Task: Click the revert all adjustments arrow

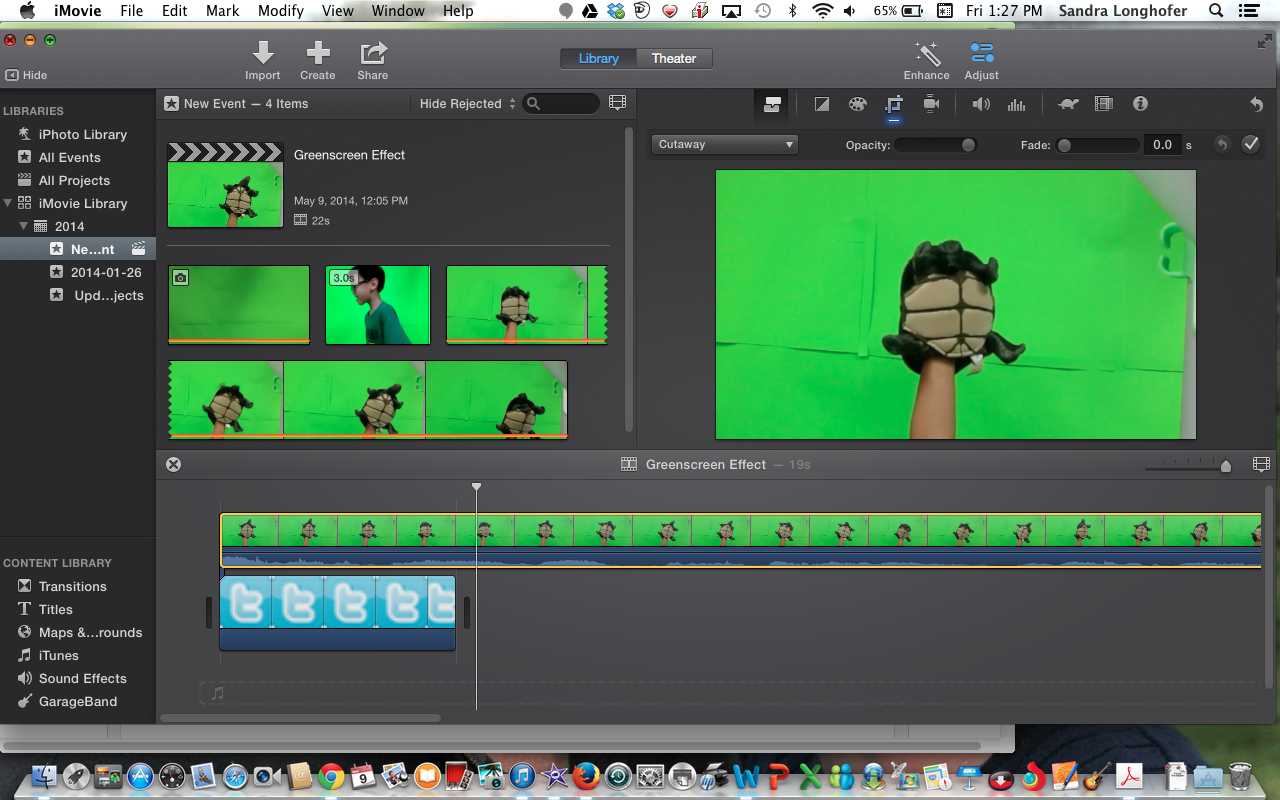Action: click(x=1256, y=104)
